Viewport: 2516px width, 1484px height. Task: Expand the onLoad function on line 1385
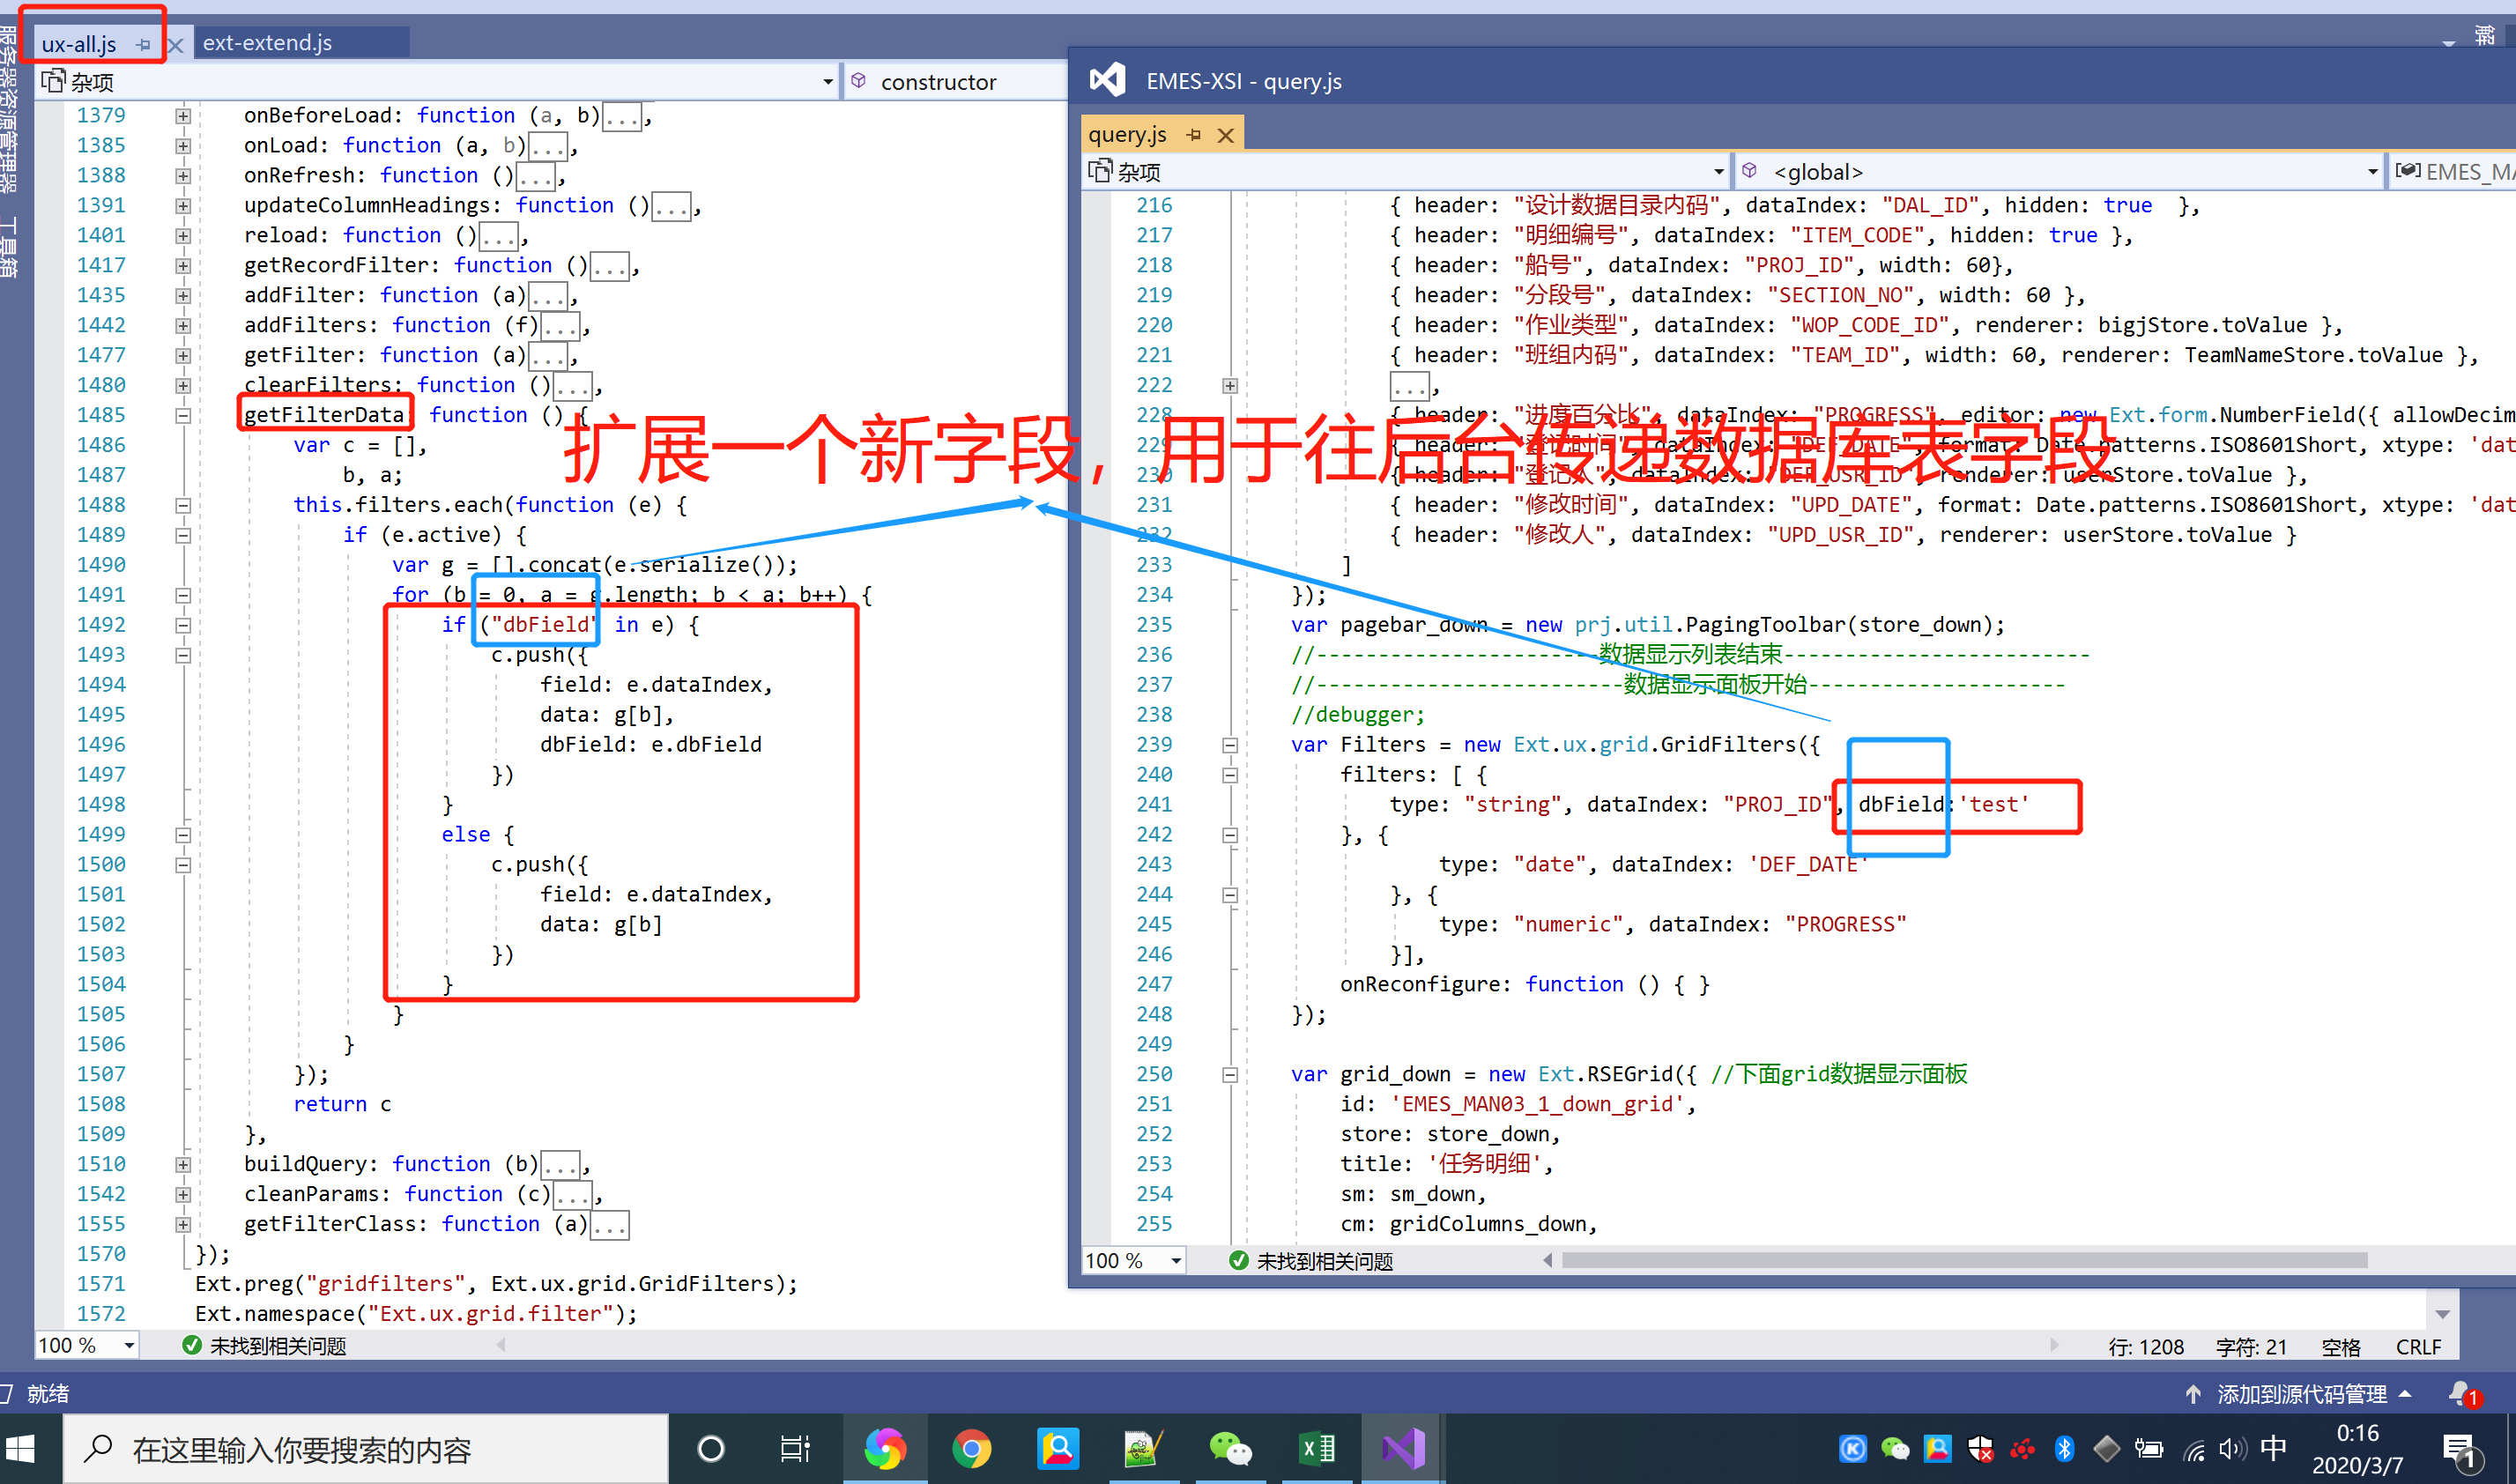(x=183, y=146)
